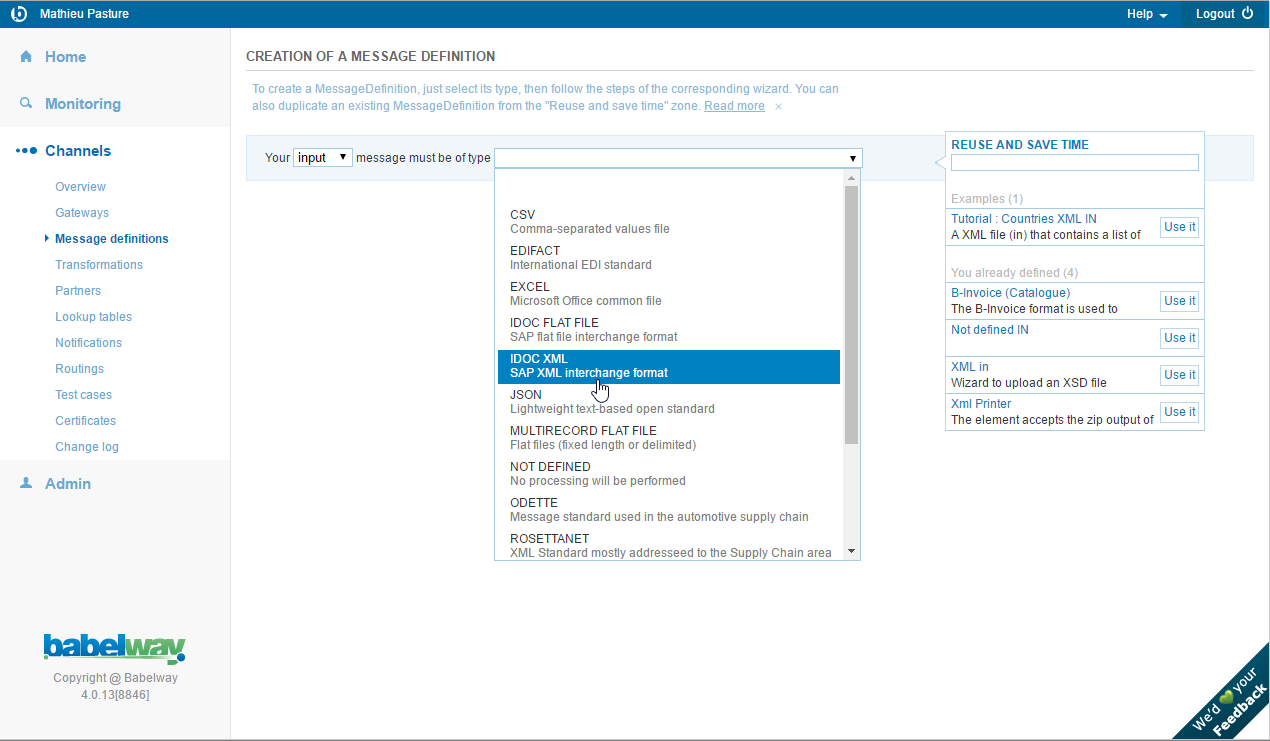Open Partners page
This screenshot has height=741, width=1270.
coord(78,291)
